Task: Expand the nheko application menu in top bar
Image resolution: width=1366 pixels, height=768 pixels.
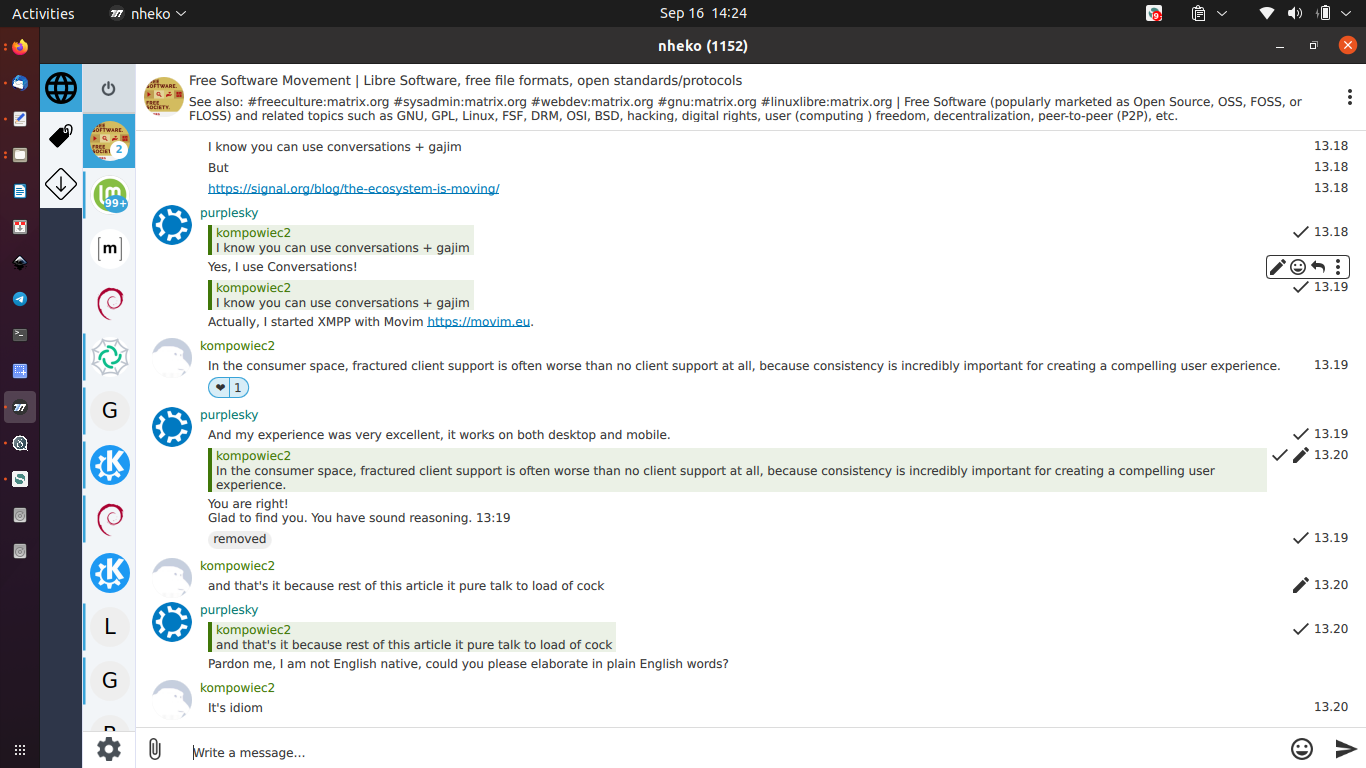Action: click(x=147, y=13)
